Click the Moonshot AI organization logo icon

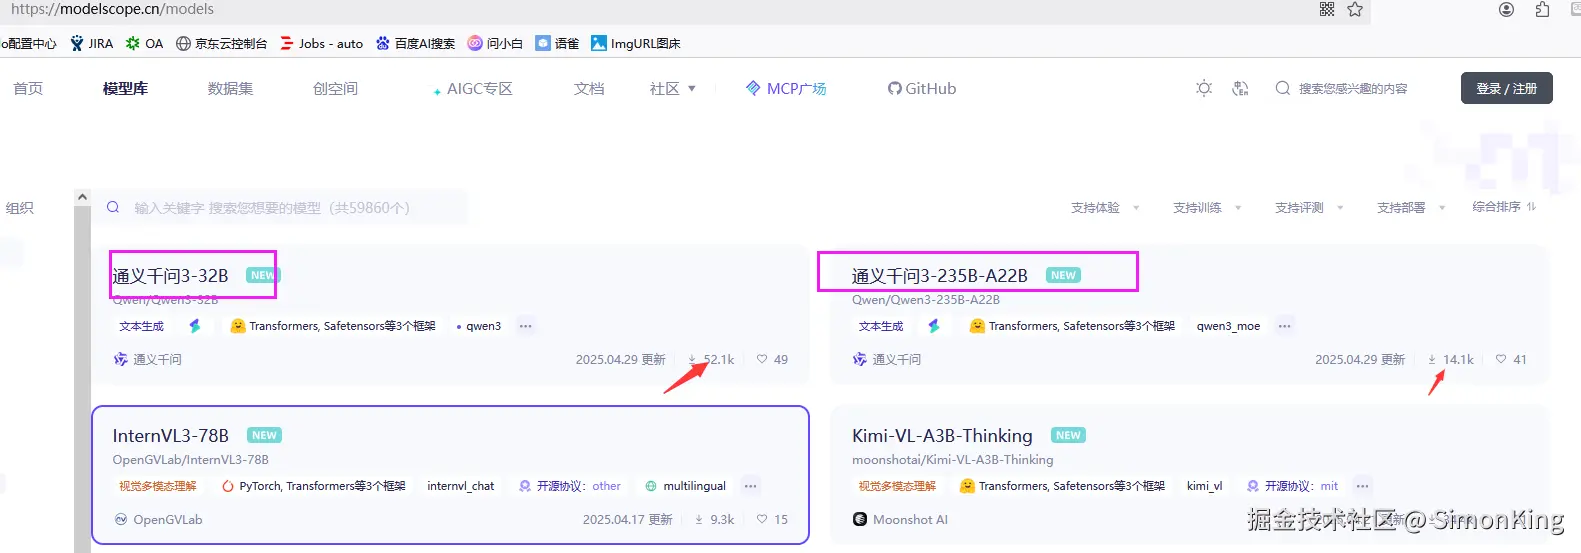point(860,519)
